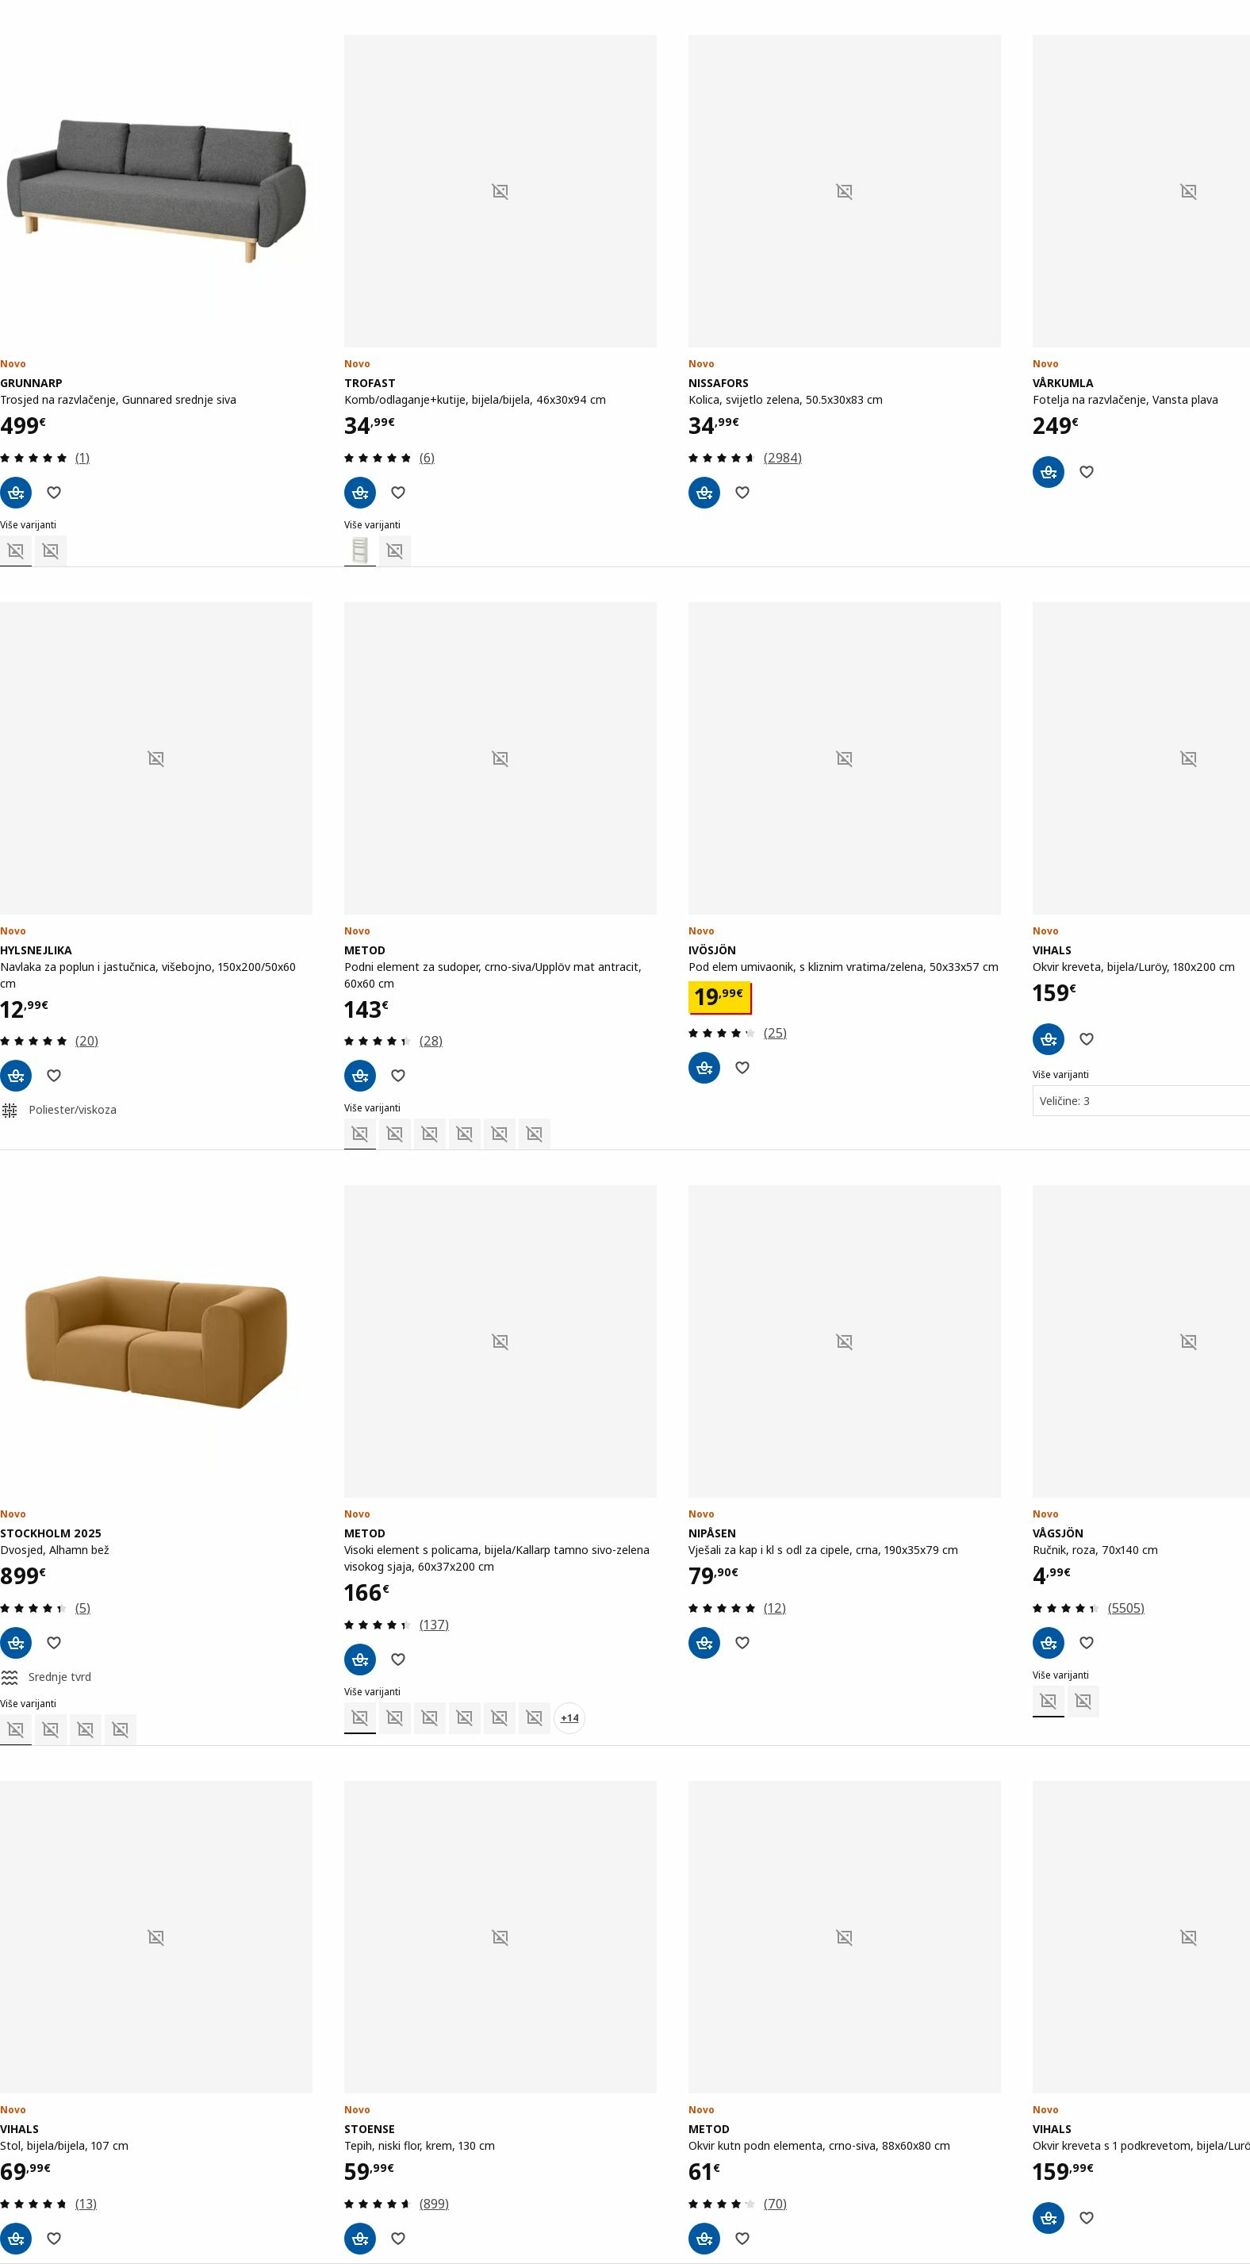Open HYLSNEJLIKA (20) reviews
This screenshot has width=1250, height=2264.
coord(87,1041)
